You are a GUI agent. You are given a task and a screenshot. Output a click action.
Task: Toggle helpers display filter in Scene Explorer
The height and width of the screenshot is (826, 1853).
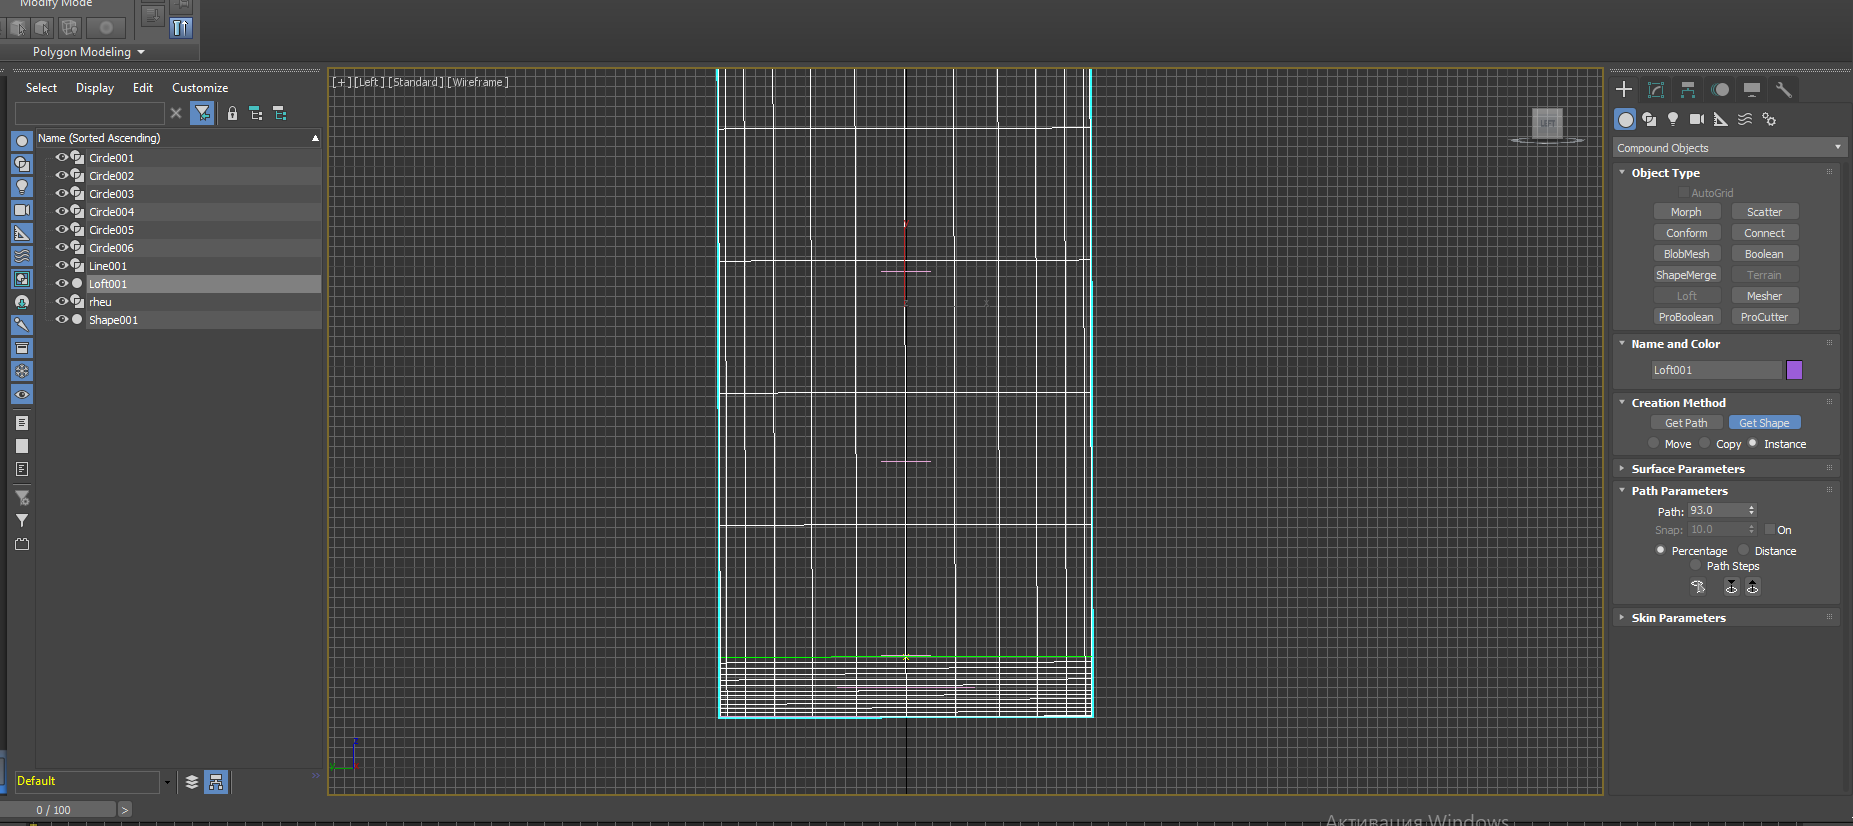click(22, 233)
